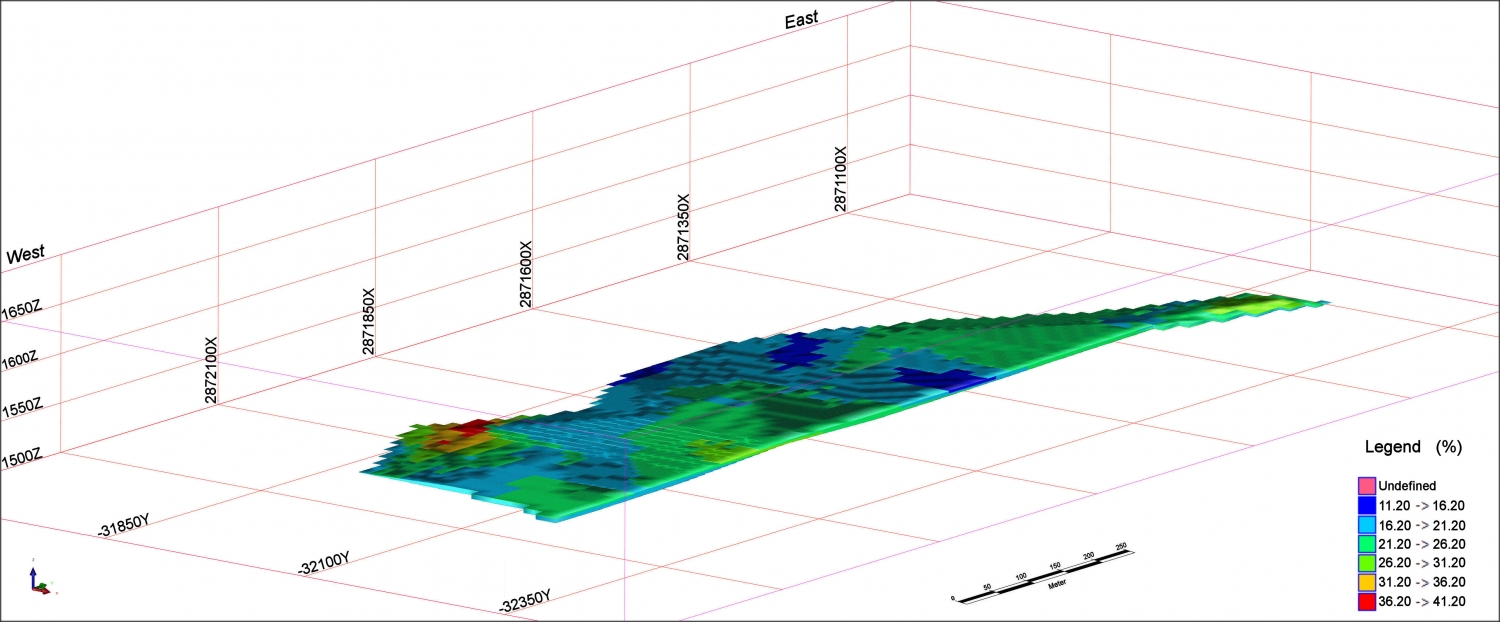The width and height of the screenshot is (1500, 622).
Task: Click the 1500Z elevation axis label
Action: tap(21, 457)
